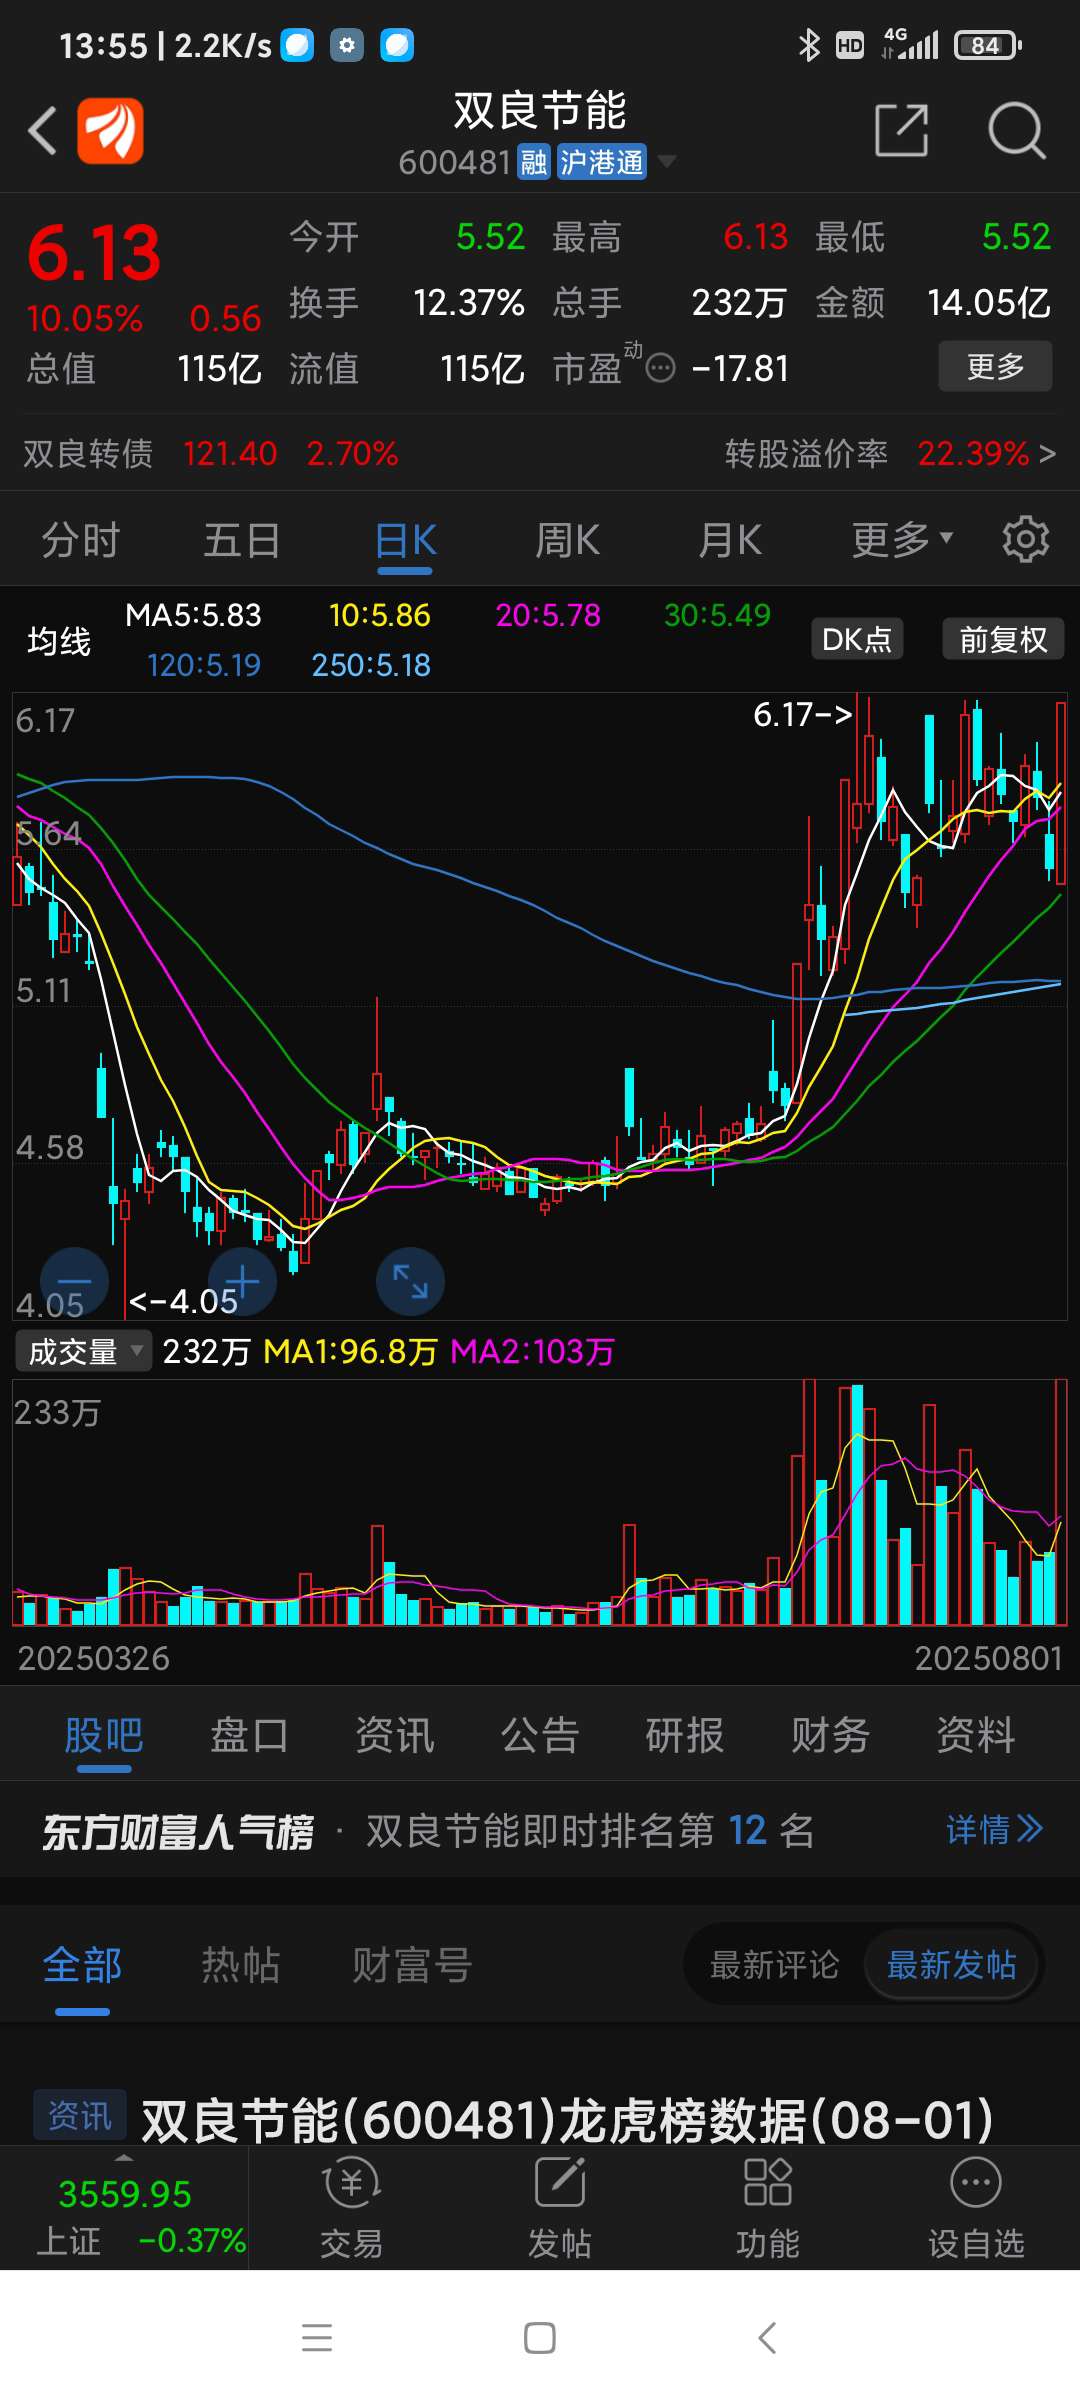
Task: Tap the 发帖 compose post icon
Action: 560,2208
